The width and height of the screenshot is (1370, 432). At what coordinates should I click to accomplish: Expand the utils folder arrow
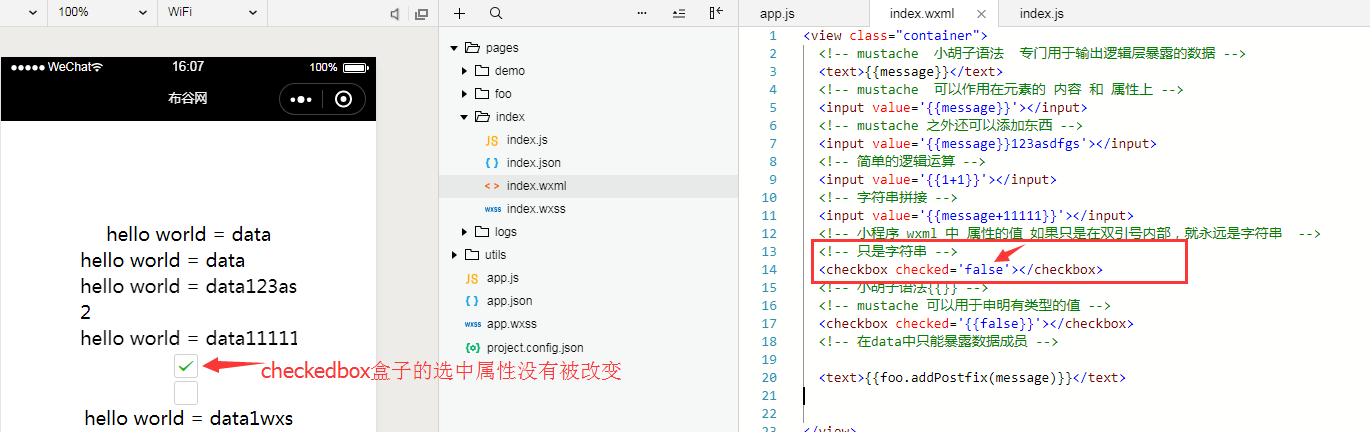[x=454, y=255]
